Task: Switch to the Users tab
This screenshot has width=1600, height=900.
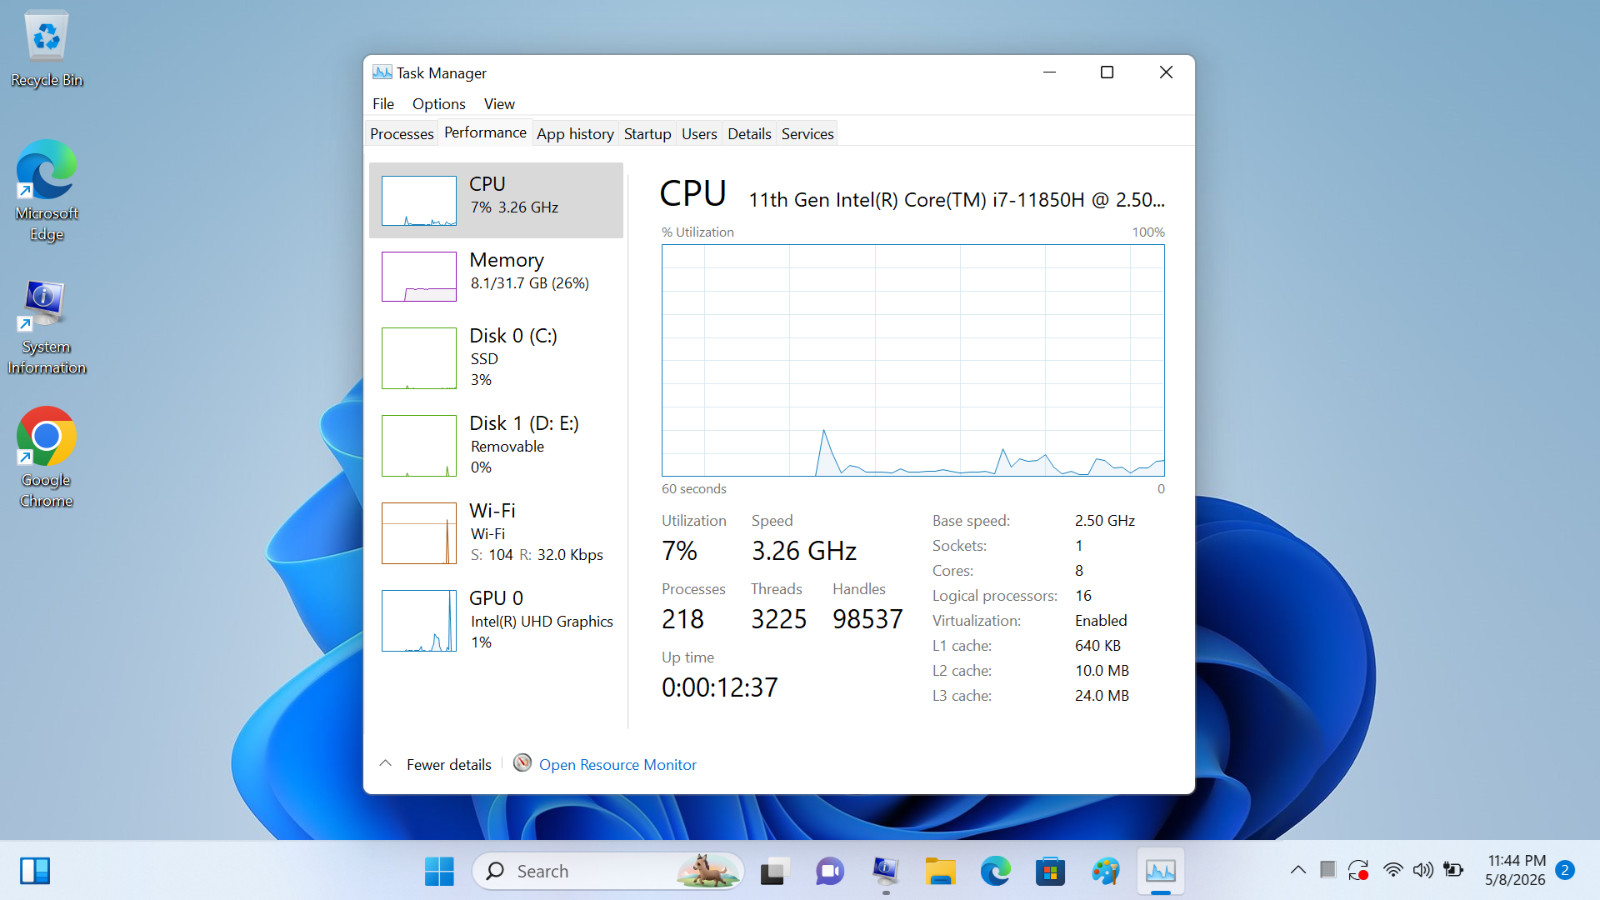Action: click(699, 134)
